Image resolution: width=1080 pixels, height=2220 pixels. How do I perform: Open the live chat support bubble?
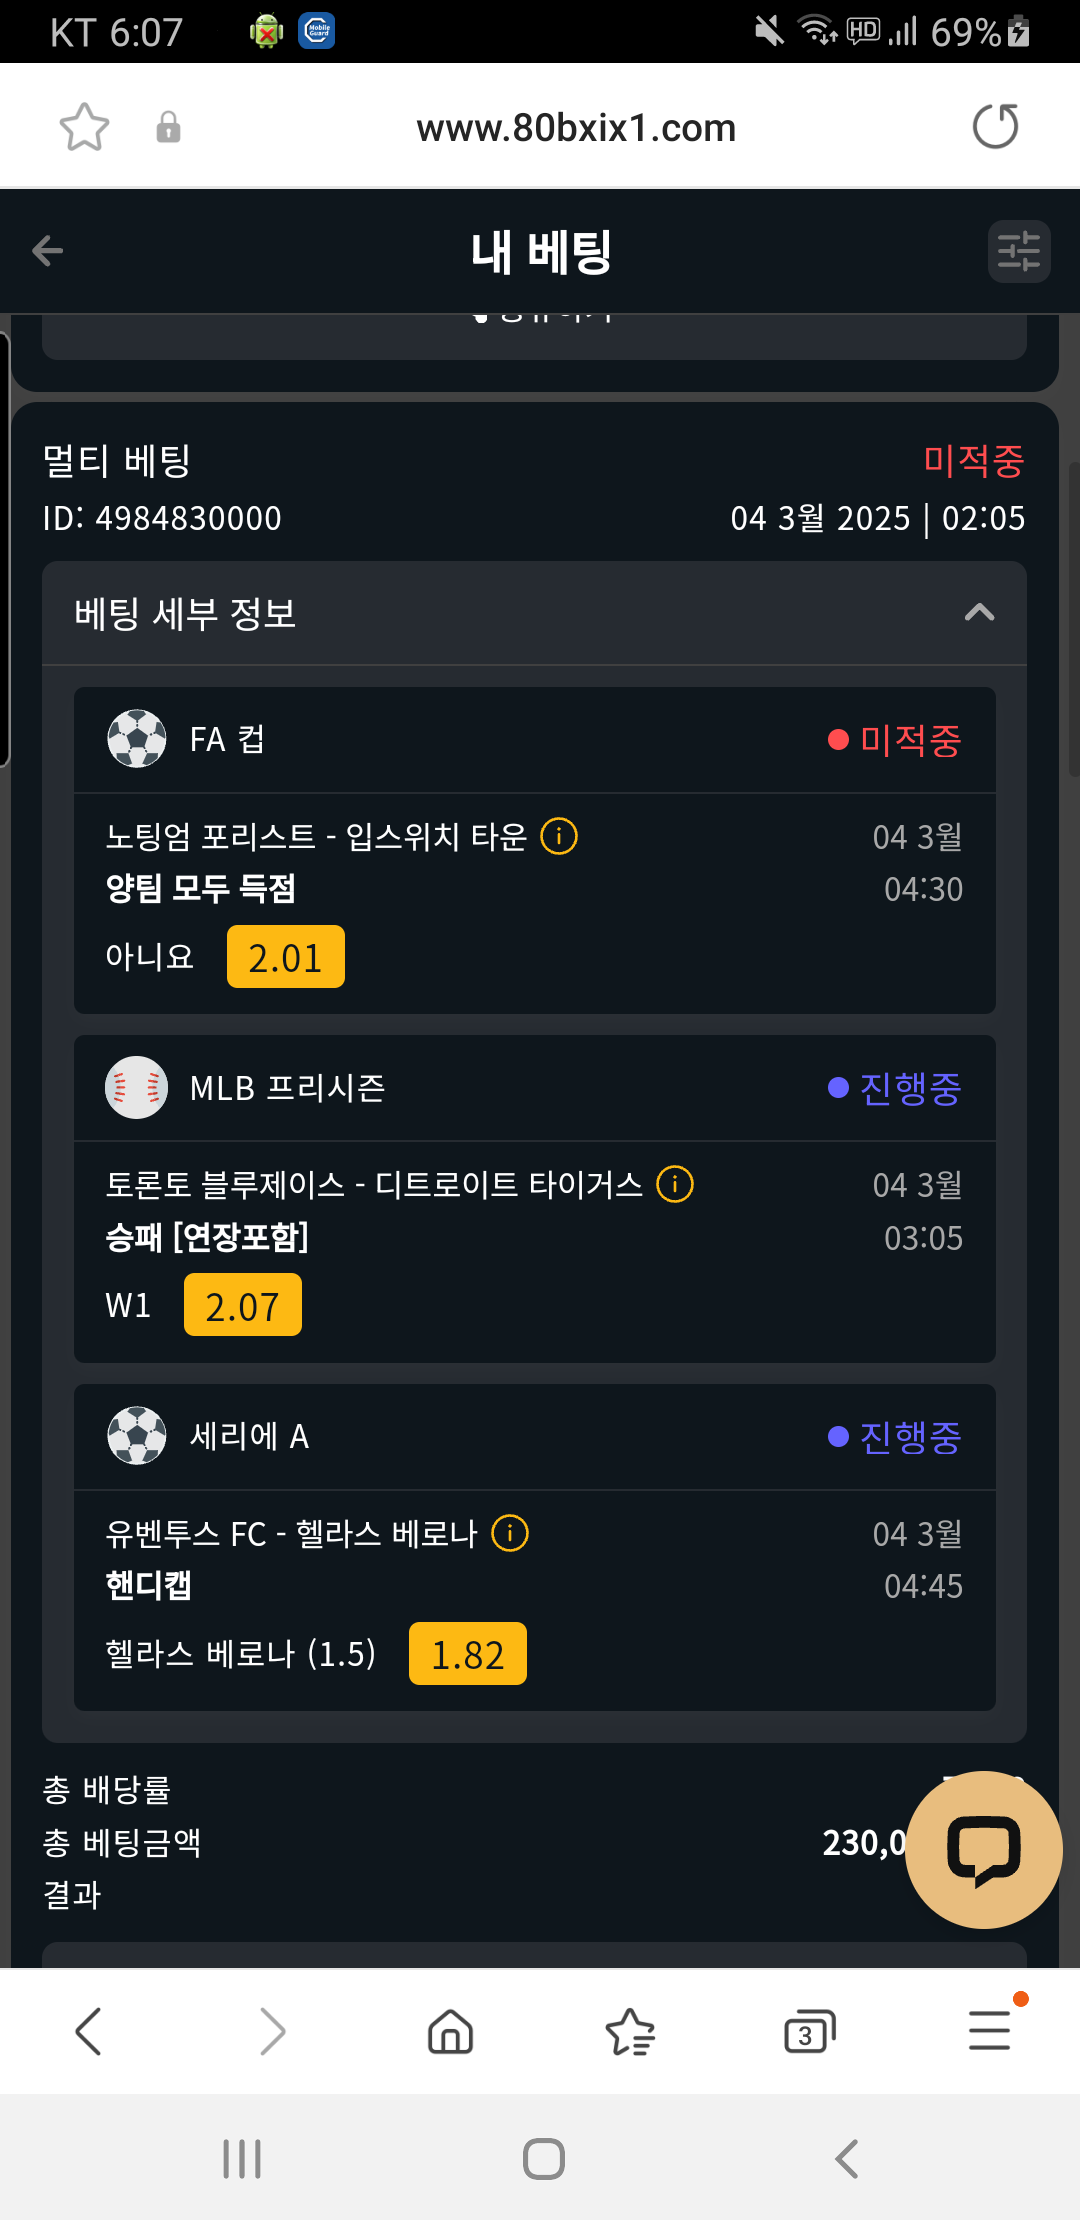pos(983,1849)
